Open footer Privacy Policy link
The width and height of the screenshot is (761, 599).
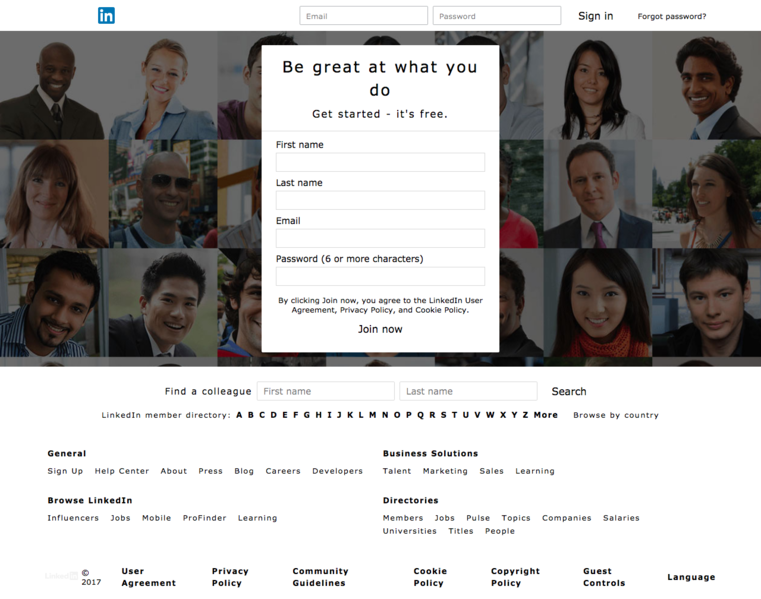[x=230, y=577]
